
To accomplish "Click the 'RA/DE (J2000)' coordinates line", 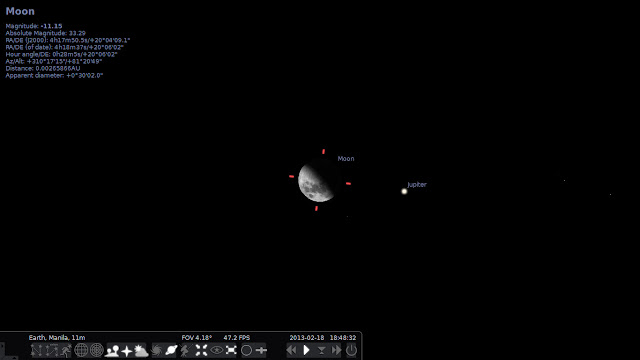I will pos(68,40).
